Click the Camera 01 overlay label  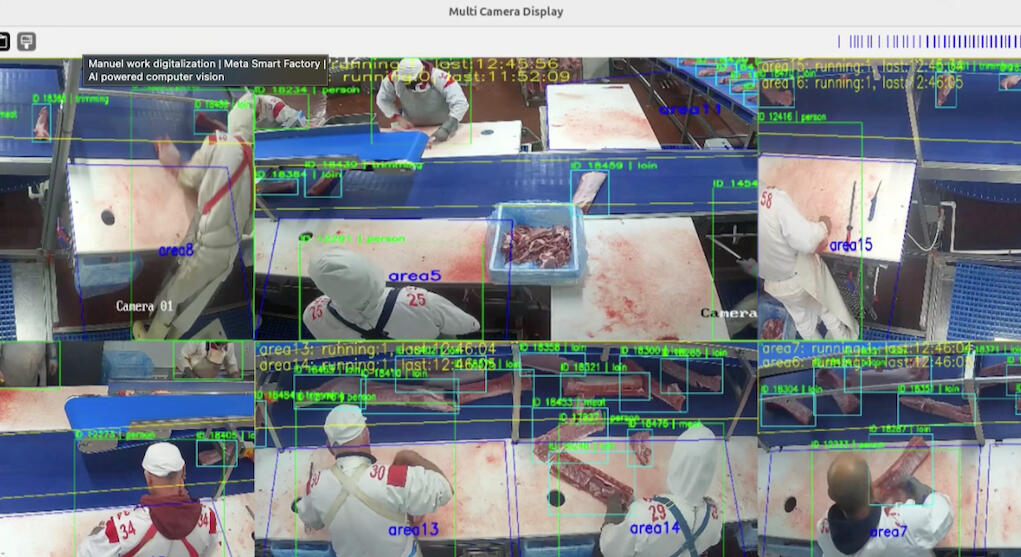[x=144, y=306]
